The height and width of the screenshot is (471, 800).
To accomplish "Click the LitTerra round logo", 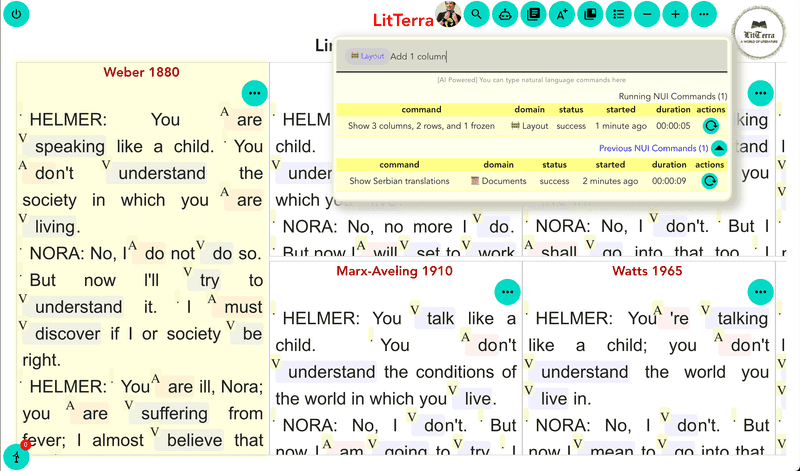I will 759,34.
